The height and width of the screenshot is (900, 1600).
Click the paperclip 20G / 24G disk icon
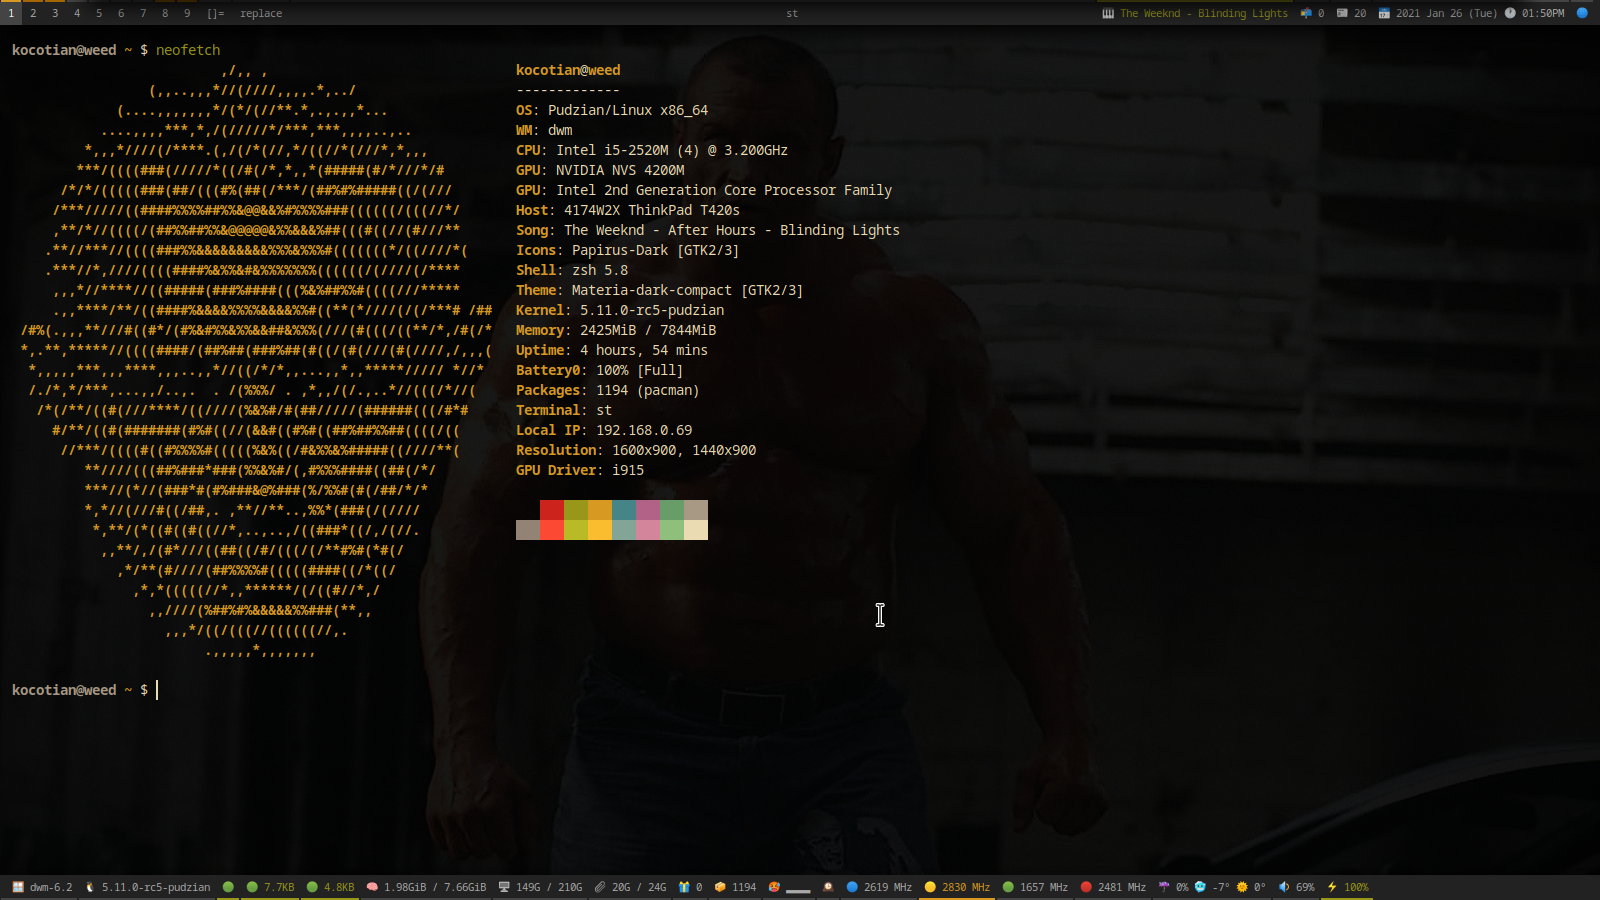click(x=600, y=887)
